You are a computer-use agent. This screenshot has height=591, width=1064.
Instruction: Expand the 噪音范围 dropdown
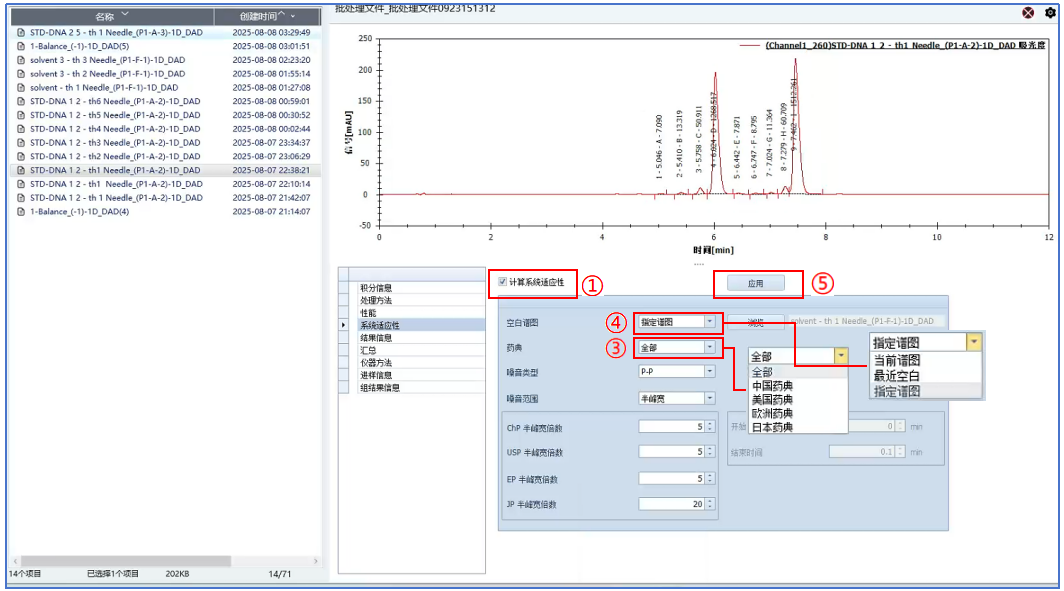(x=709, y=398)
